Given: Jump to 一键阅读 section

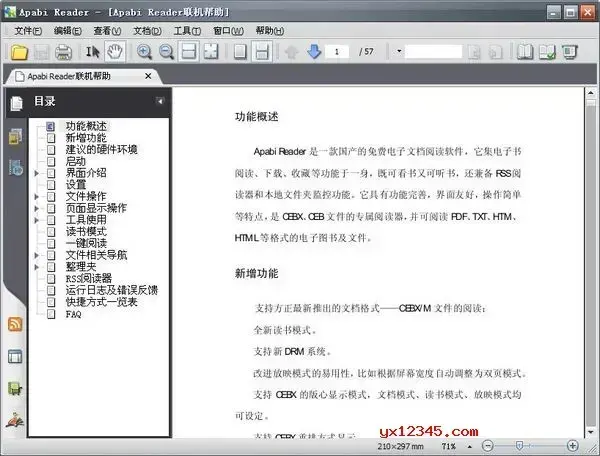Looking at the screenshot, I should [x=86, y=243].
